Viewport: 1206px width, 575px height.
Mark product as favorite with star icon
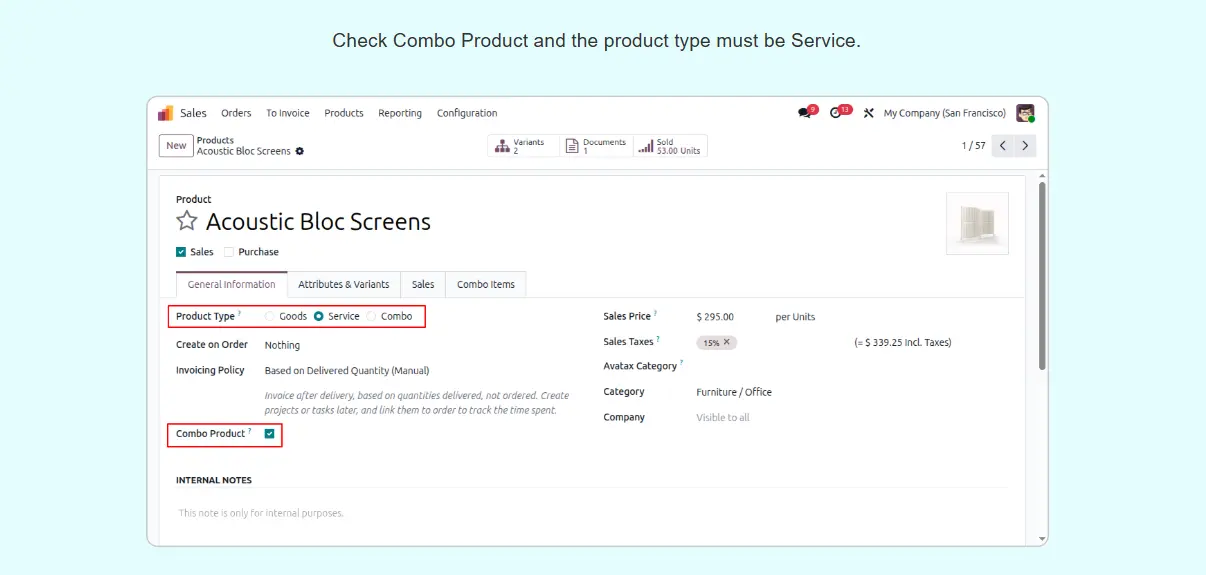187,221
